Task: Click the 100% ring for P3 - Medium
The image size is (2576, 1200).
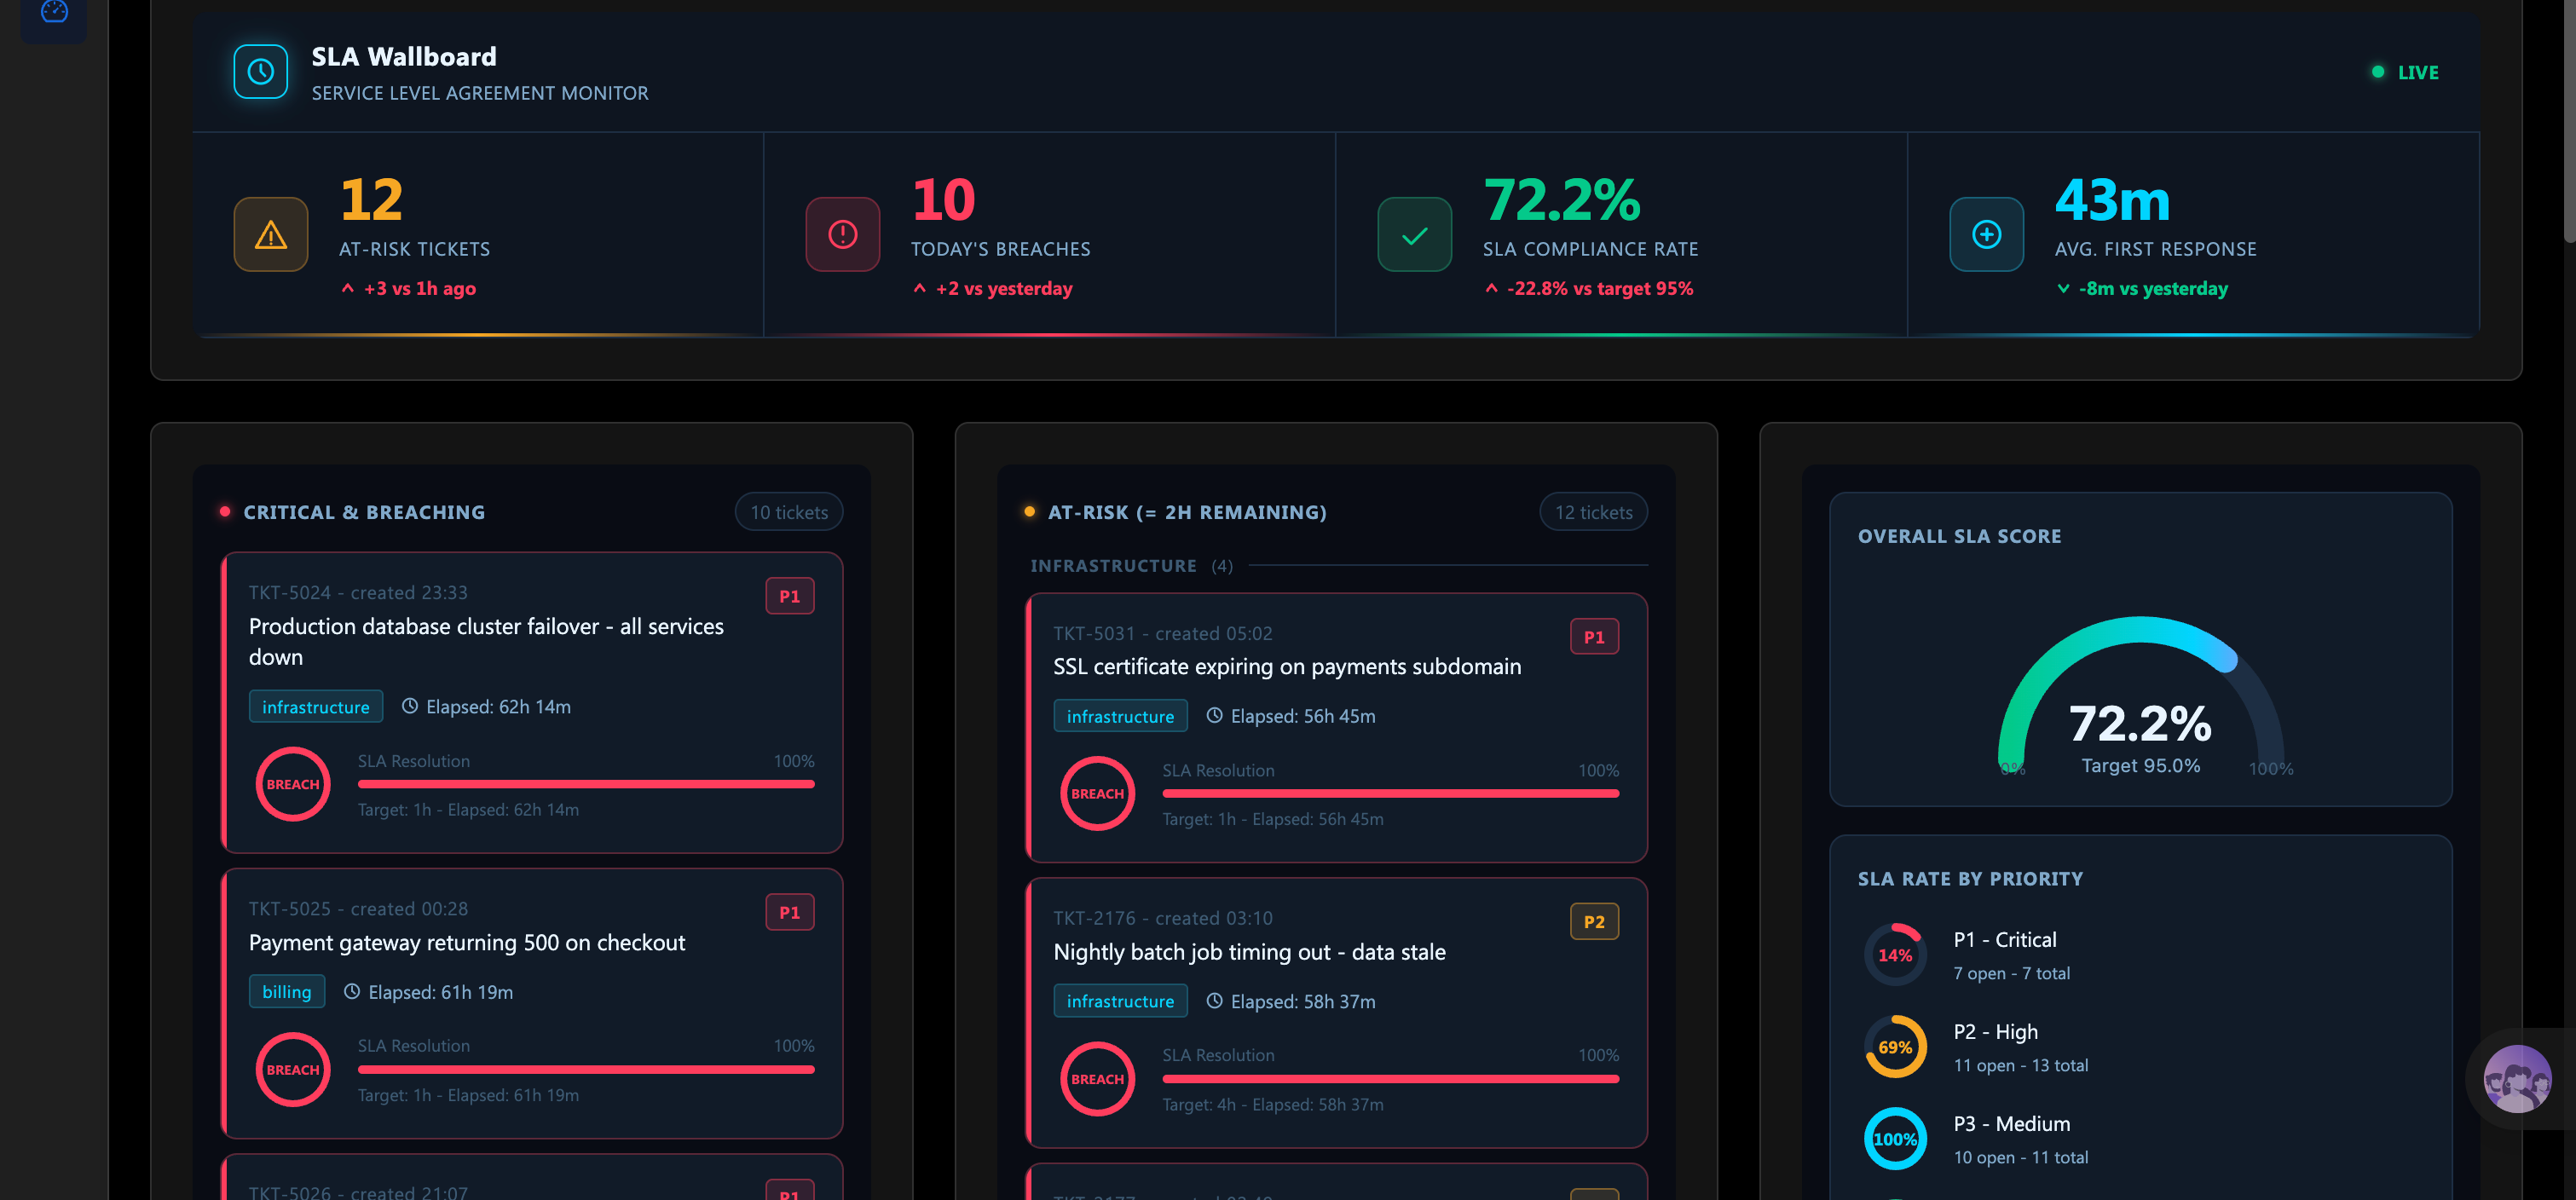Action: [1895, 1139]
